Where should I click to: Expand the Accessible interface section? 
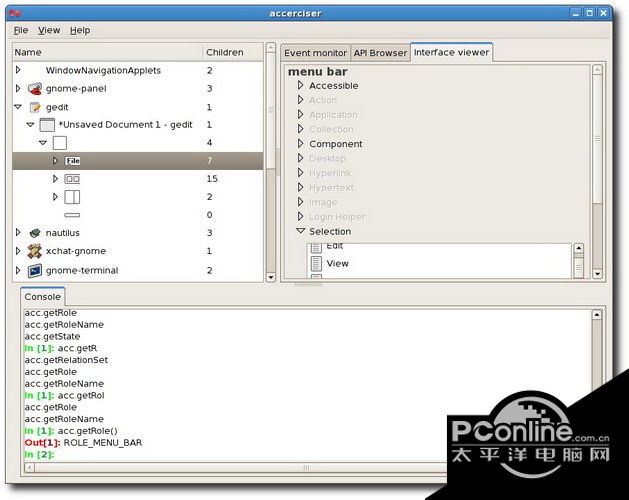300,85
